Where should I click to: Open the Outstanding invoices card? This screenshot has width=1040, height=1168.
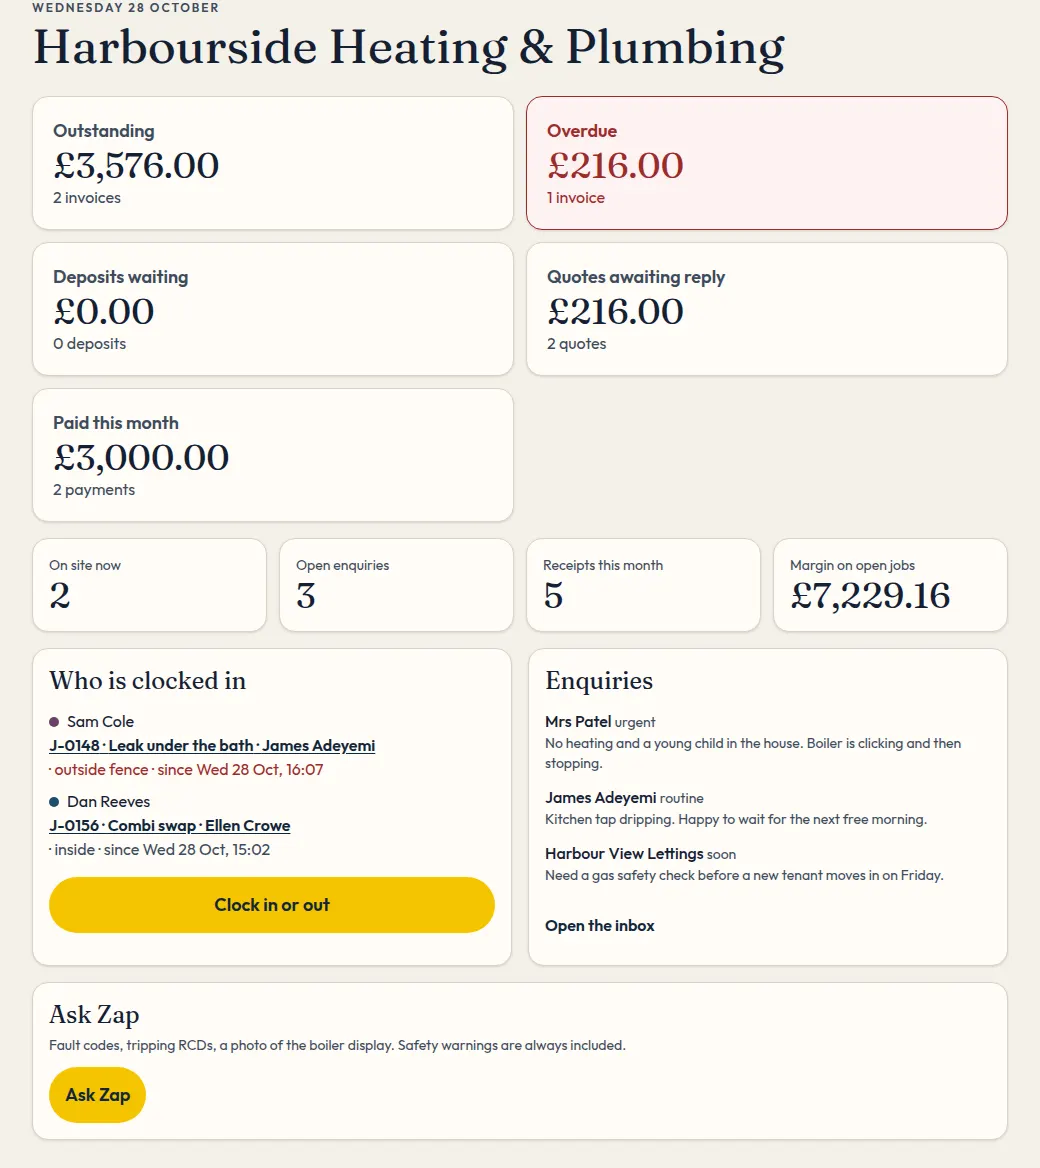tap(273, 163)
